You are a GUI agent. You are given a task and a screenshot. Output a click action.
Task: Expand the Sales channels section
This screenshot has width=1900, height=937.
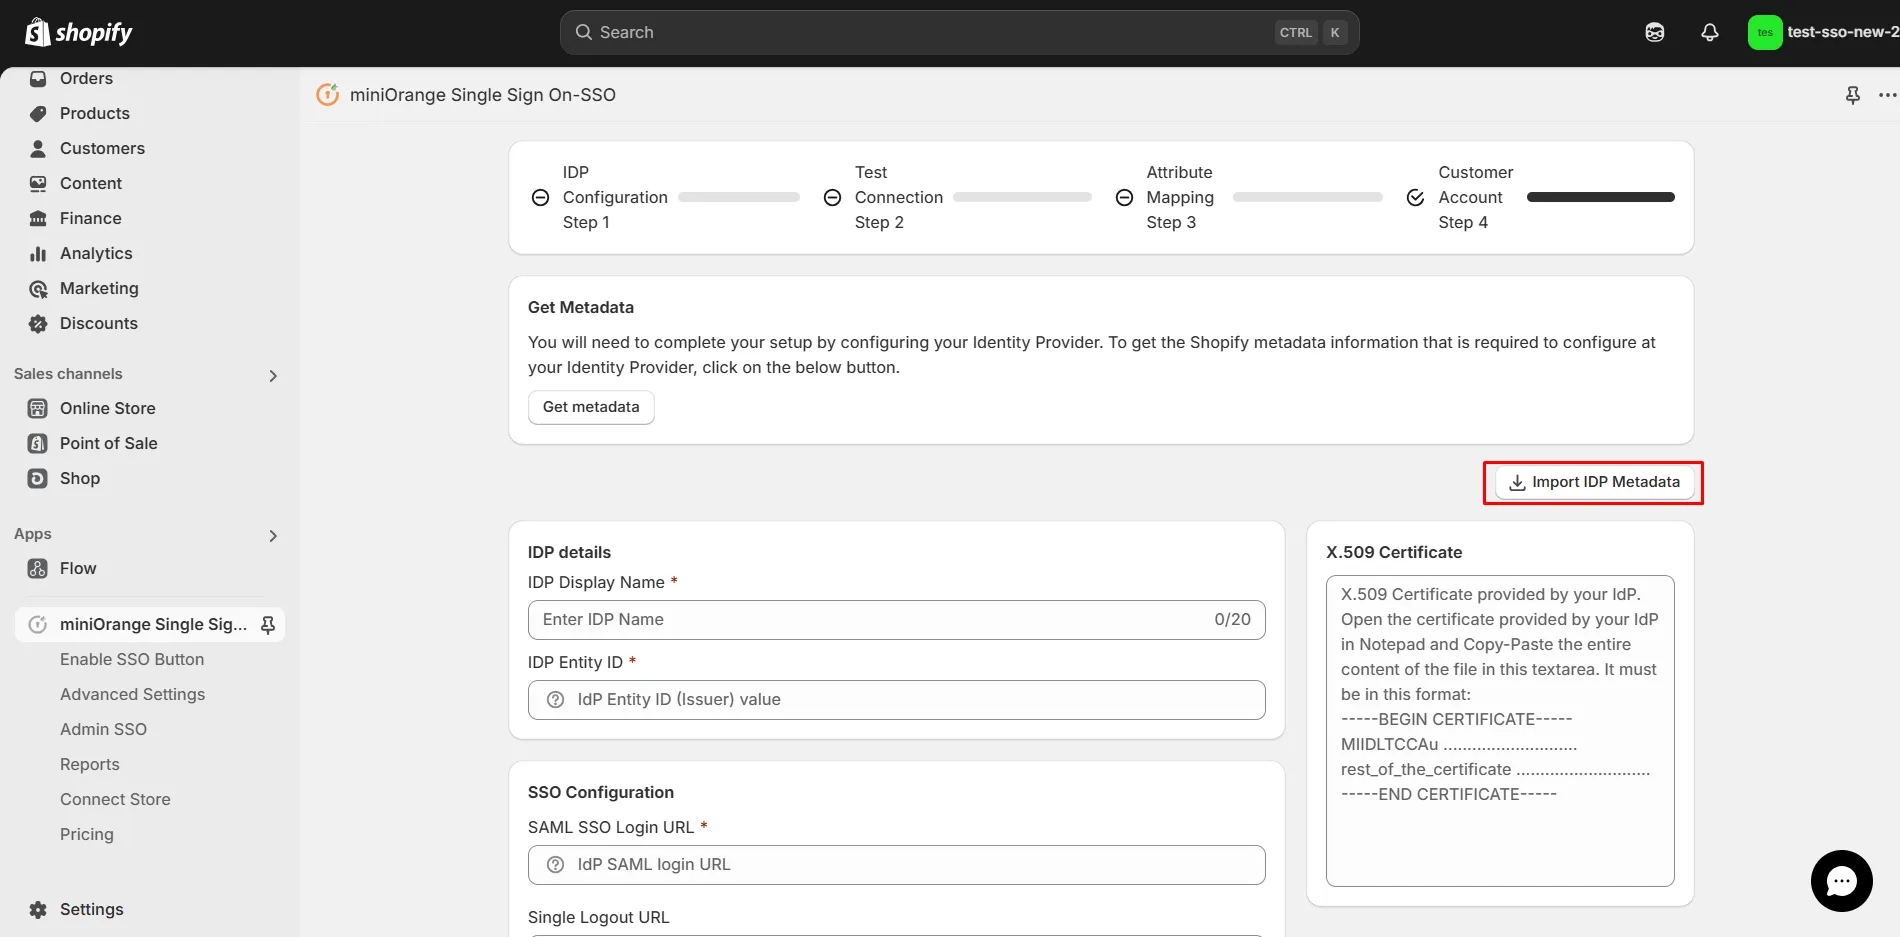pos(273,375)
